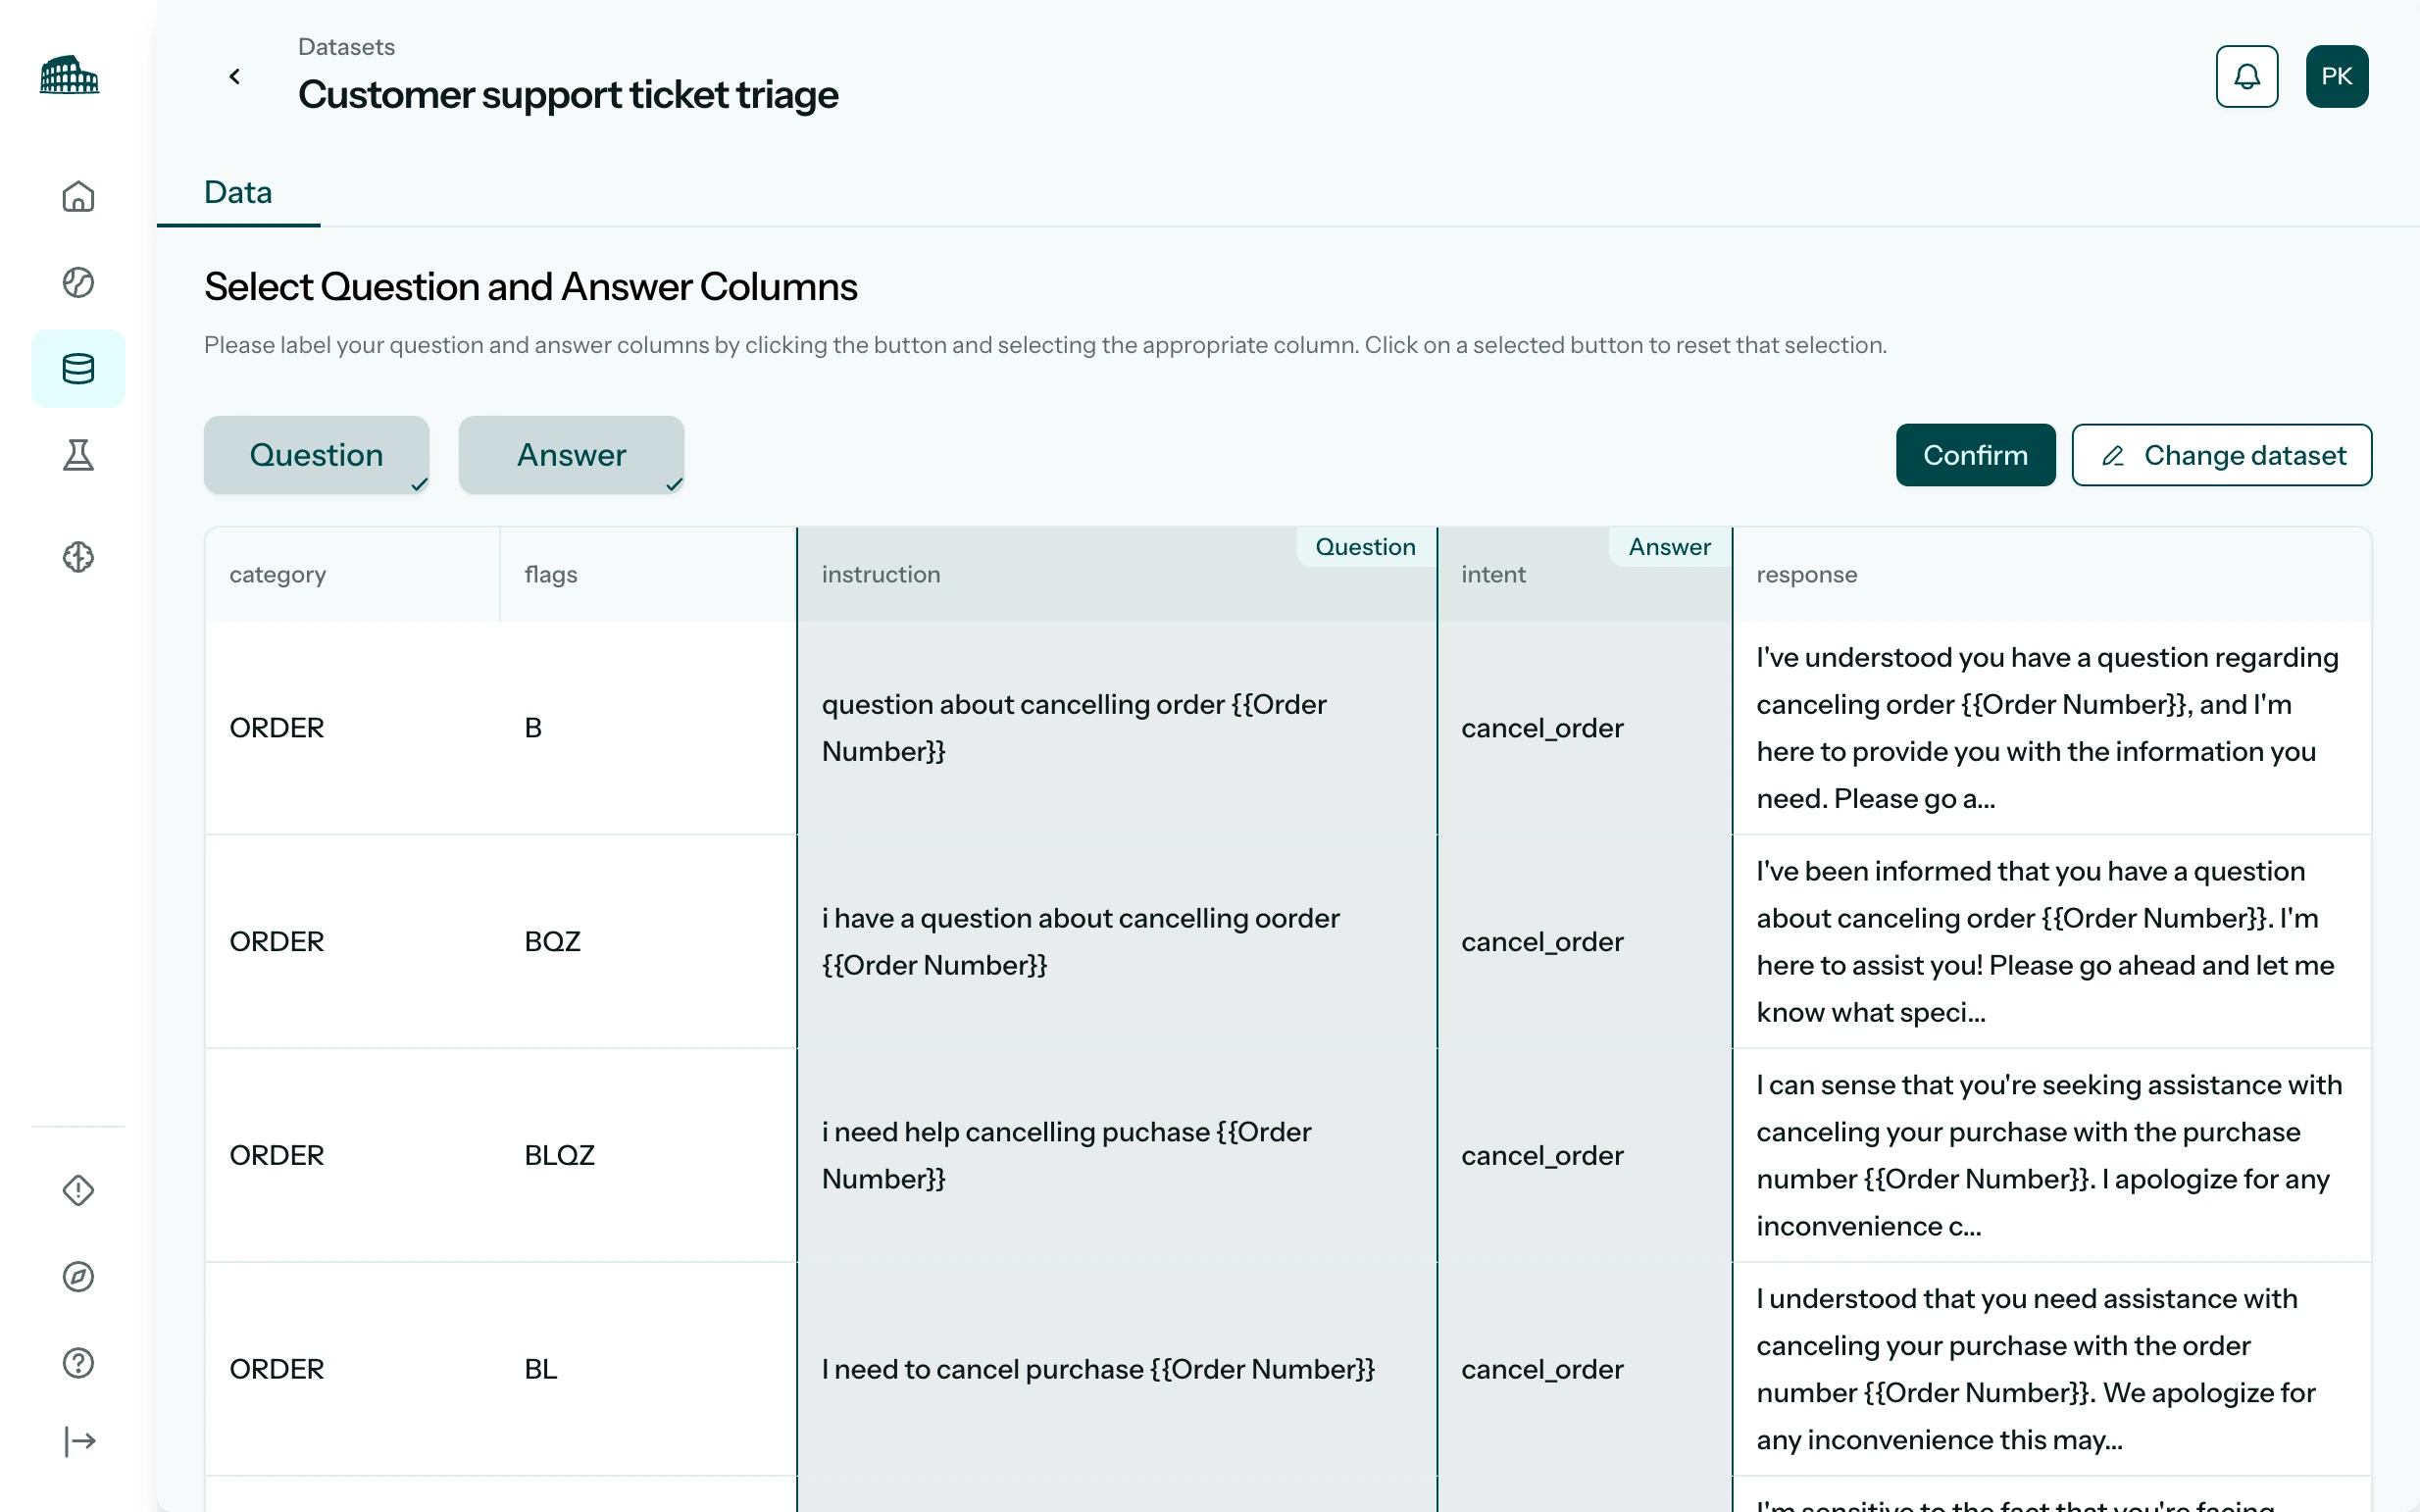
Task: Click 'I need to cancel purchase' cell
Action: coord(1117,1368)
